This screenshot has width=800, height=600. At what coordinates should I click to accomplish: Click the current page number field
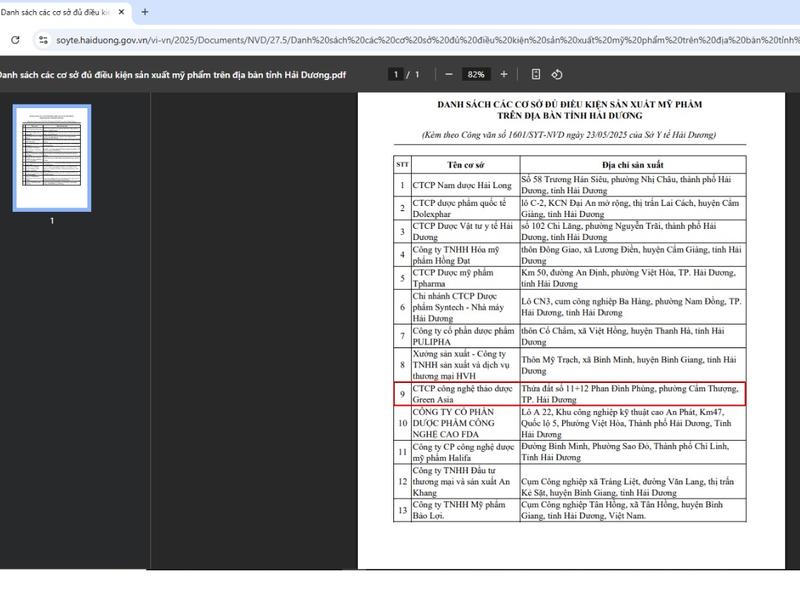[397, 74]
